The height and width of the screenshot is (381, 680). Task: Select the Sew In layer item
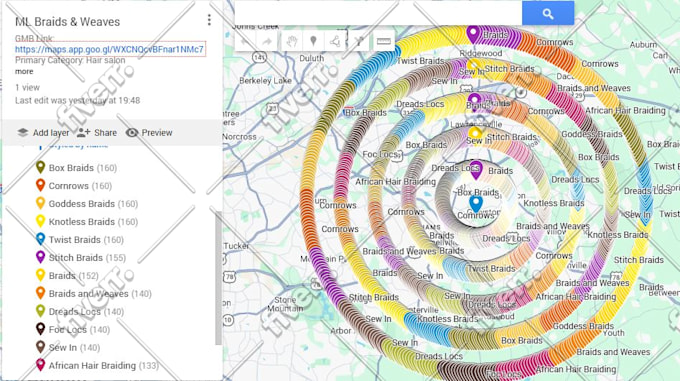pos(68,348)
